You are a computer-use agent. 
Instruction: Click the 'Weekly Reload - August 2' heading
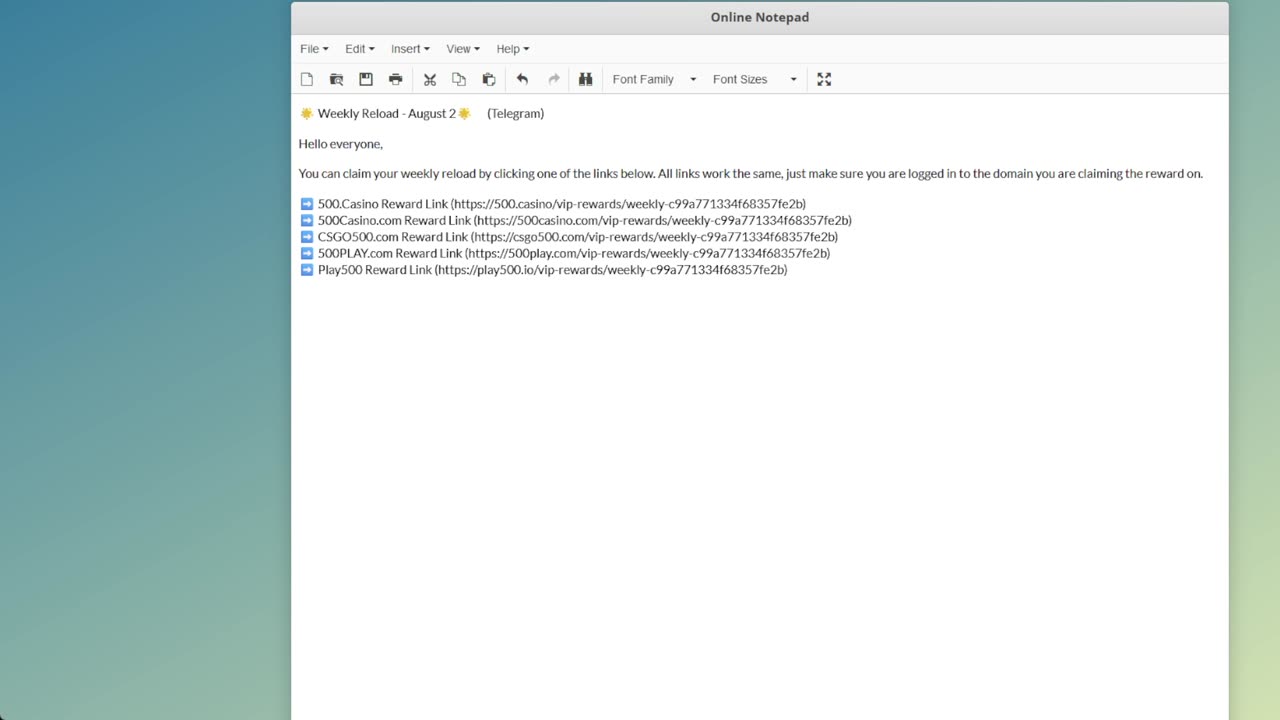(387, 113)
